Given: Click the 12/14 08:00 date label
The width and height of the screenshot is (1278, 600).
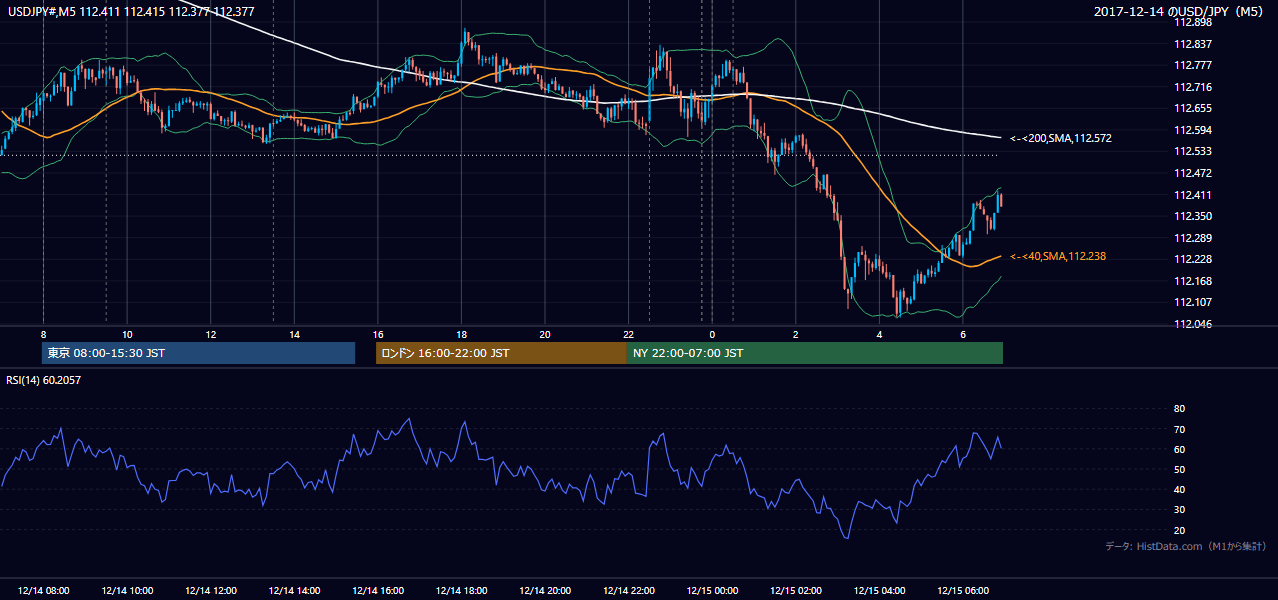Looking at the screenshot, I should click(x=43, y=591).
